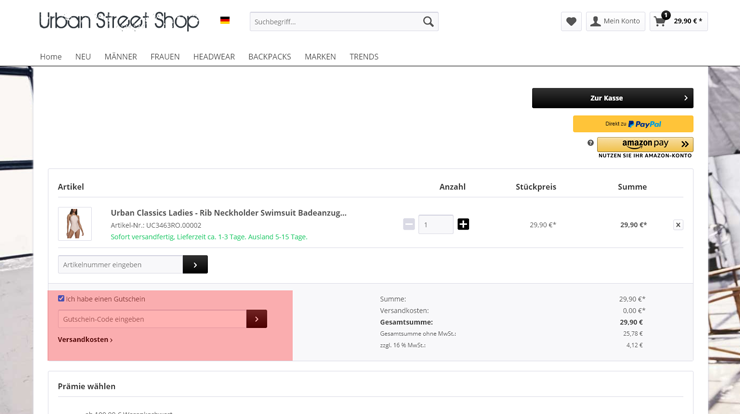The height and width of the screenshot is (414, 740).
Task: Open the swimsuit product thumbnail
Action: tap(75, 224)
